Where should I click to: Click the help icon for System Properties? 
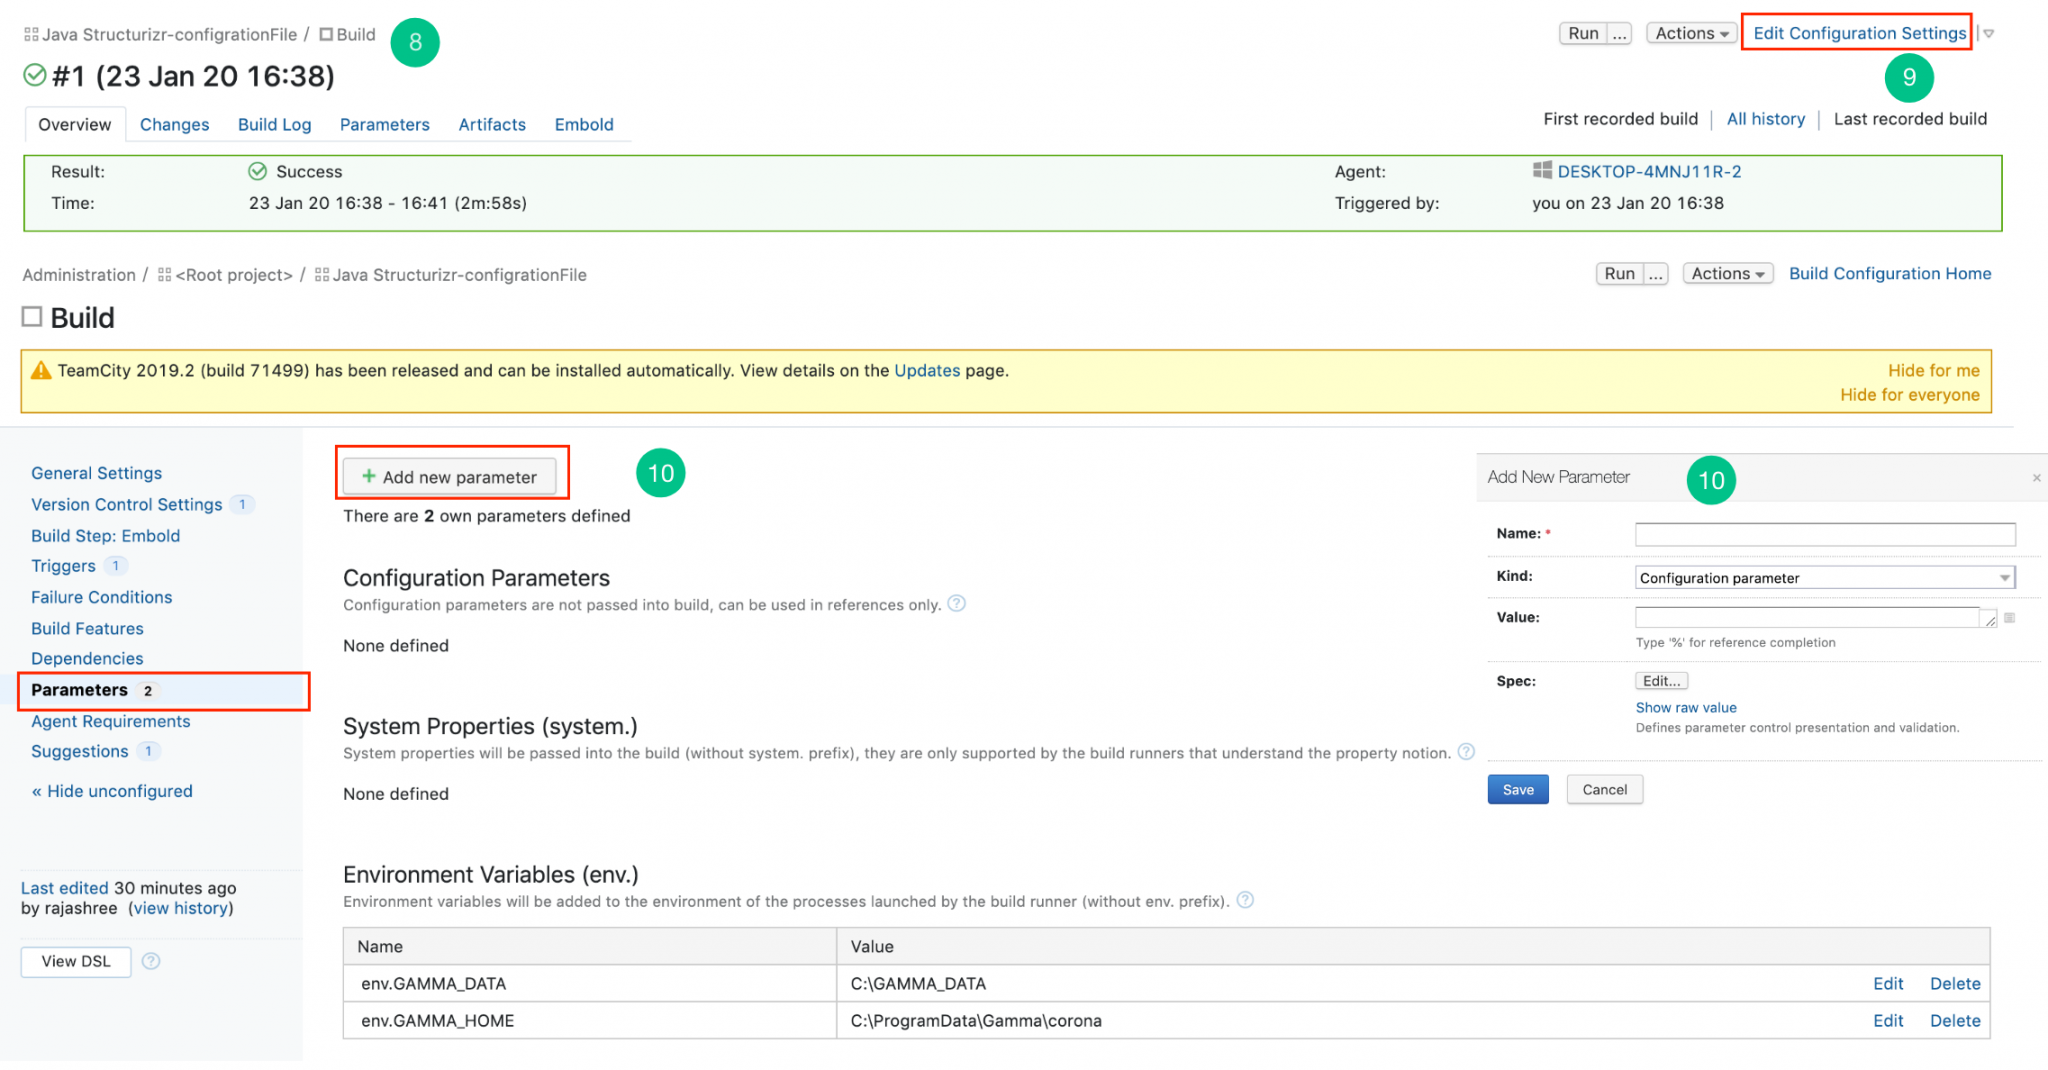(1466, 753)
